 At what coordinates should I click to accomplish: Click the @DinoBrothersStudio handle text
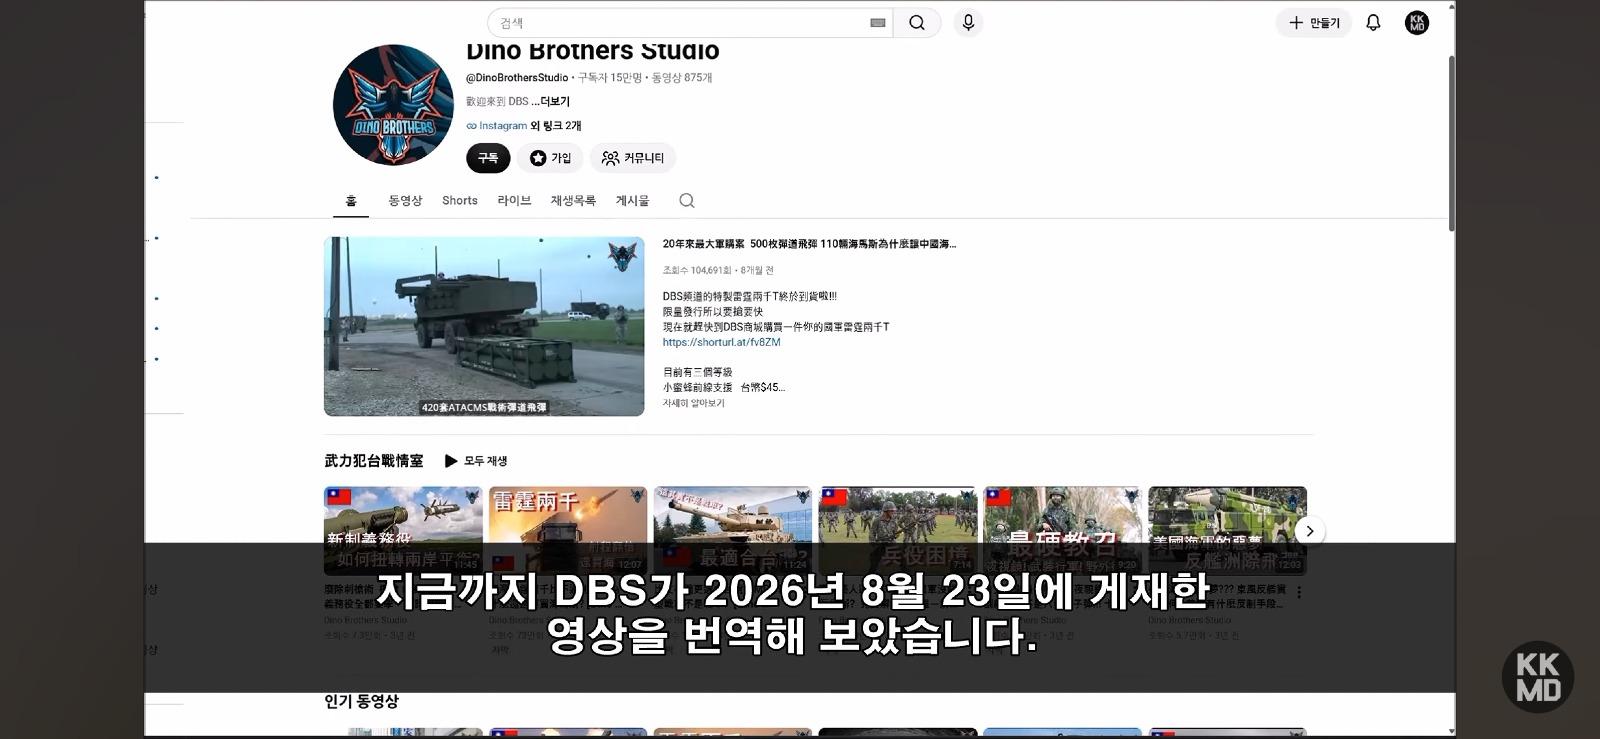pyautogui.click(x=517, y=78)
